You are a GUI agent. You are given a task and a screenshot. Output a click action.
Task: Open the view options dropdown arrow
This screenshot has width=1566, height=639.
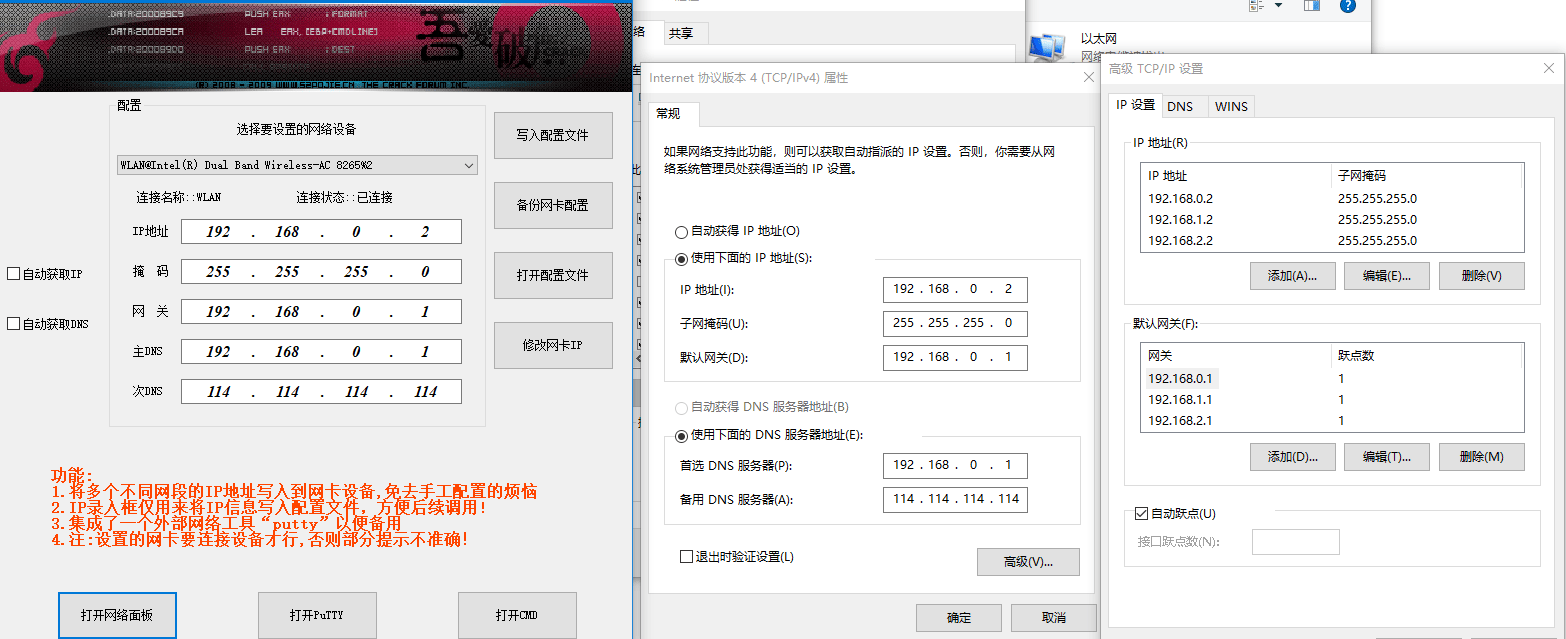click(x=1278, y=6)
